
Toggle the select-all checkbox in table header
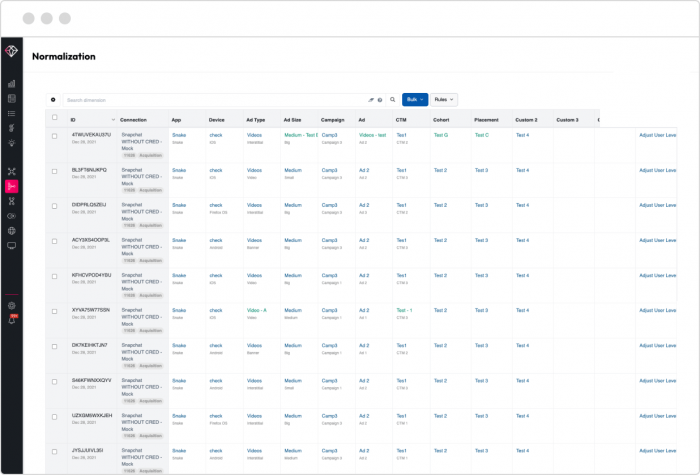coord(54,117)
